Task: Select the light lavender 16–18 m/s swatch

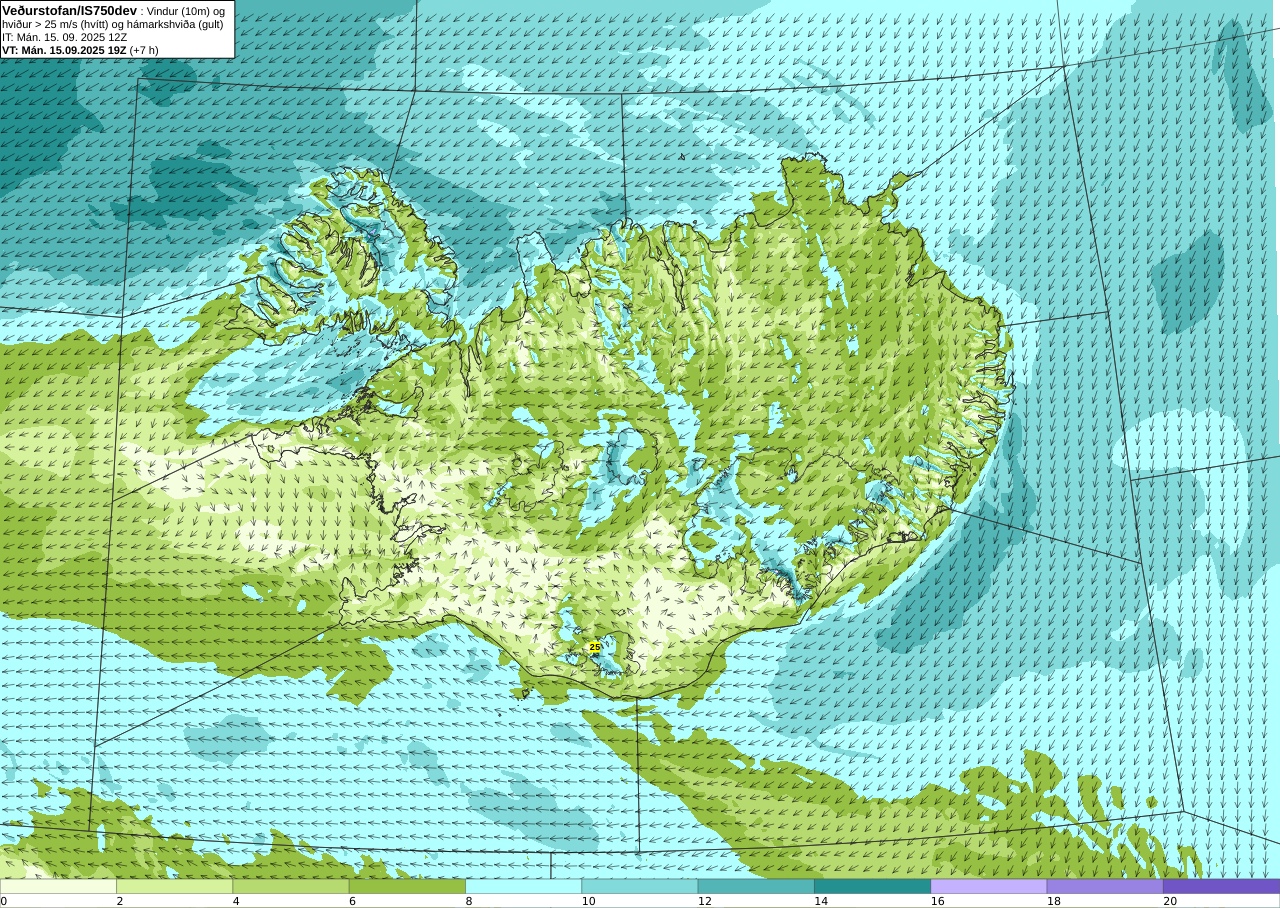Action: 989,886
